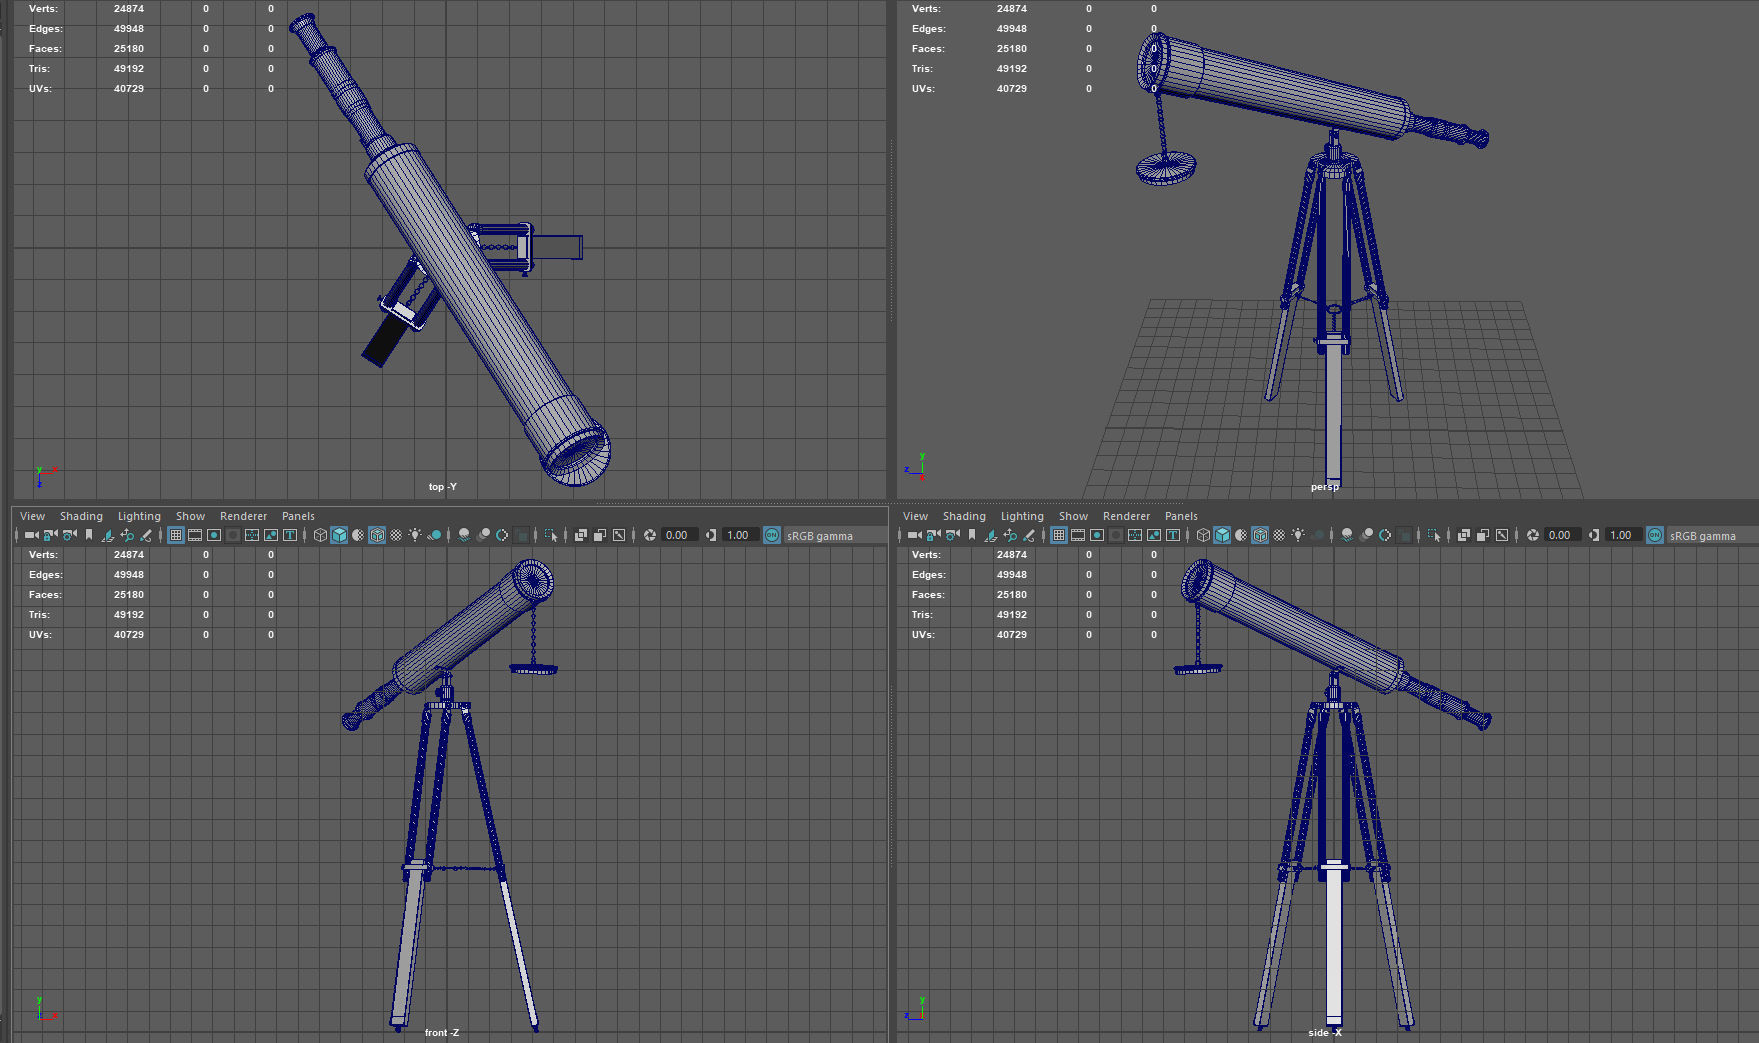Toggle Grid display in front panel toolbar
The image size is (1759, 1043).
click(176, 535)
